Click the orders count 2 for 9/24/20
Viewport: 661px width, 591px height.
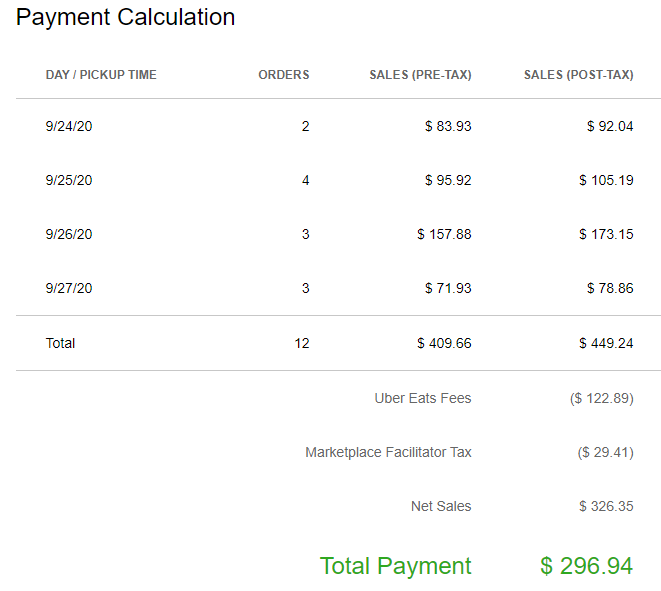coord(306,126)
